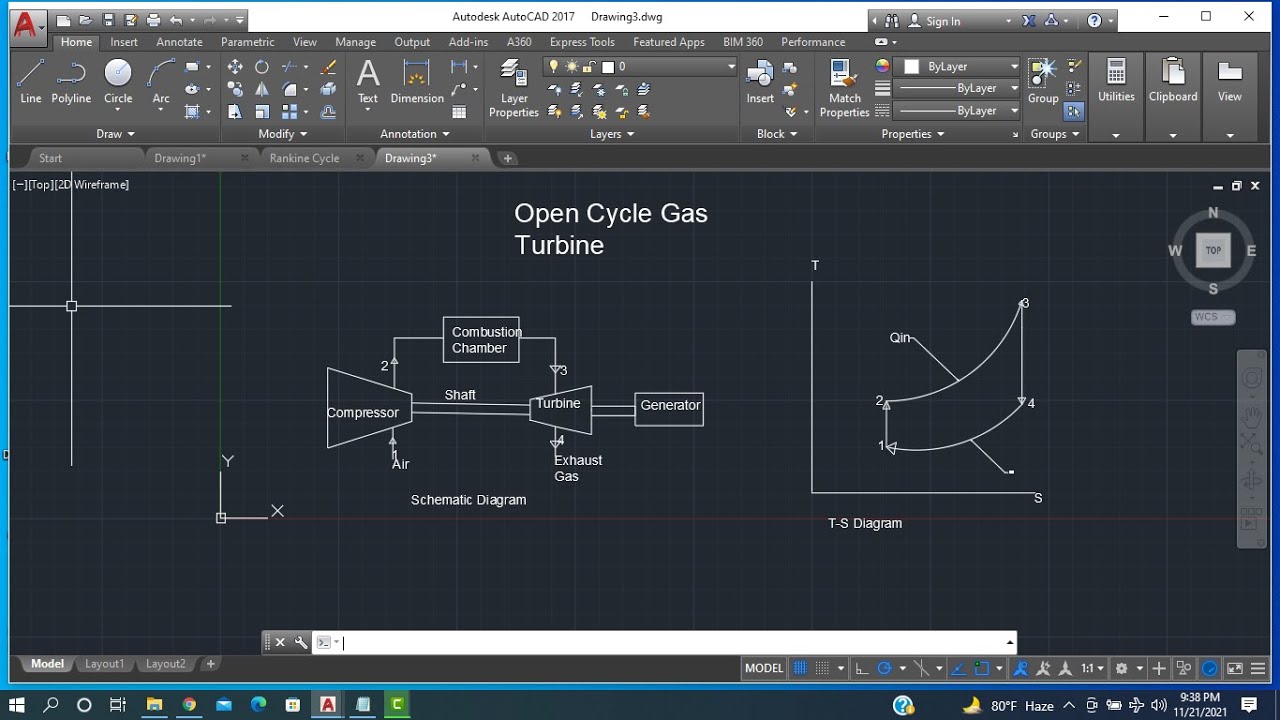
Task: Switch to Rankine Cycle drawing tab
Action: 304,158
